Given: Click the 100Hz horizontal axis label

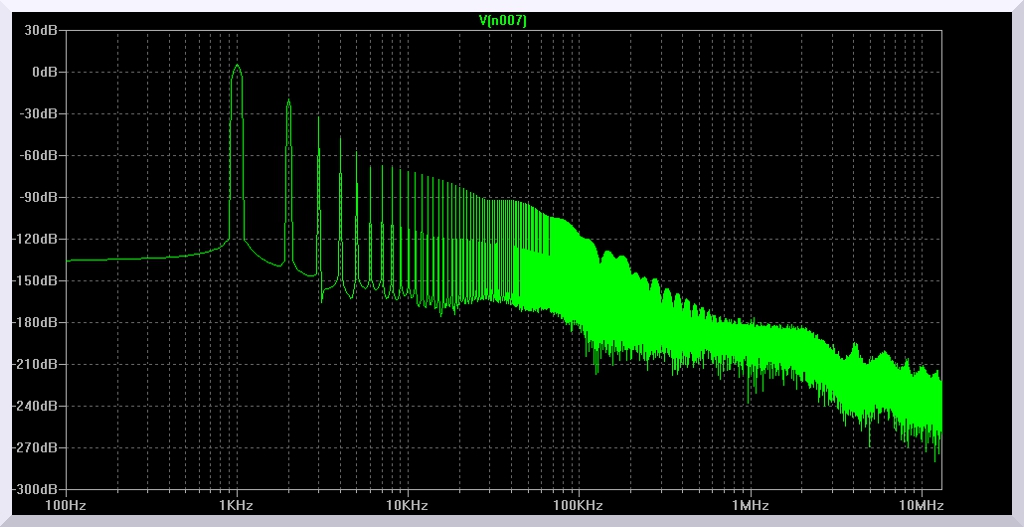Looking at the screenshot, I should tap(66, 506).
